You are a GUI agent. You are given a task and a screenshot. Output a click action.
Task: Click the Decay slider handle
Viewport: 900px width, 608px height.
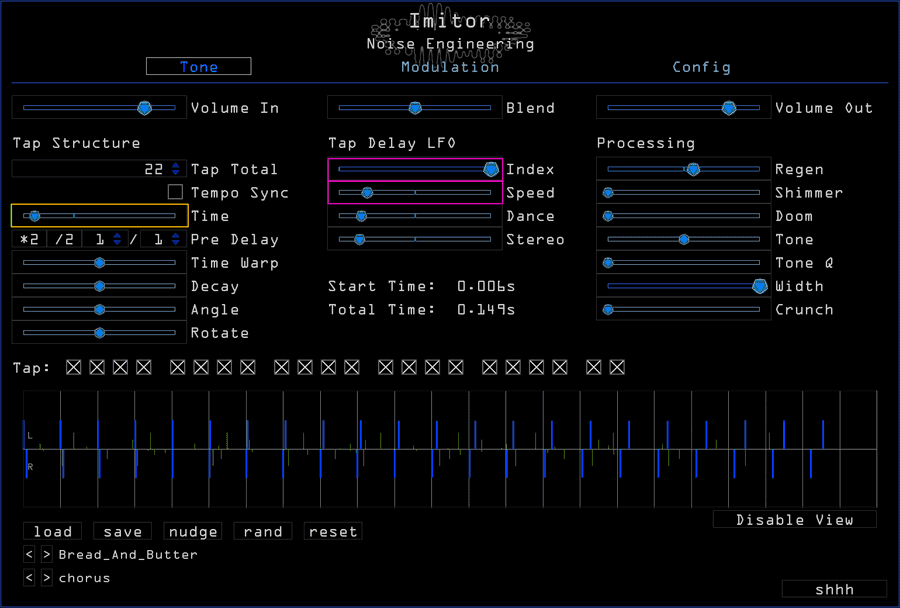click(99, 286)
